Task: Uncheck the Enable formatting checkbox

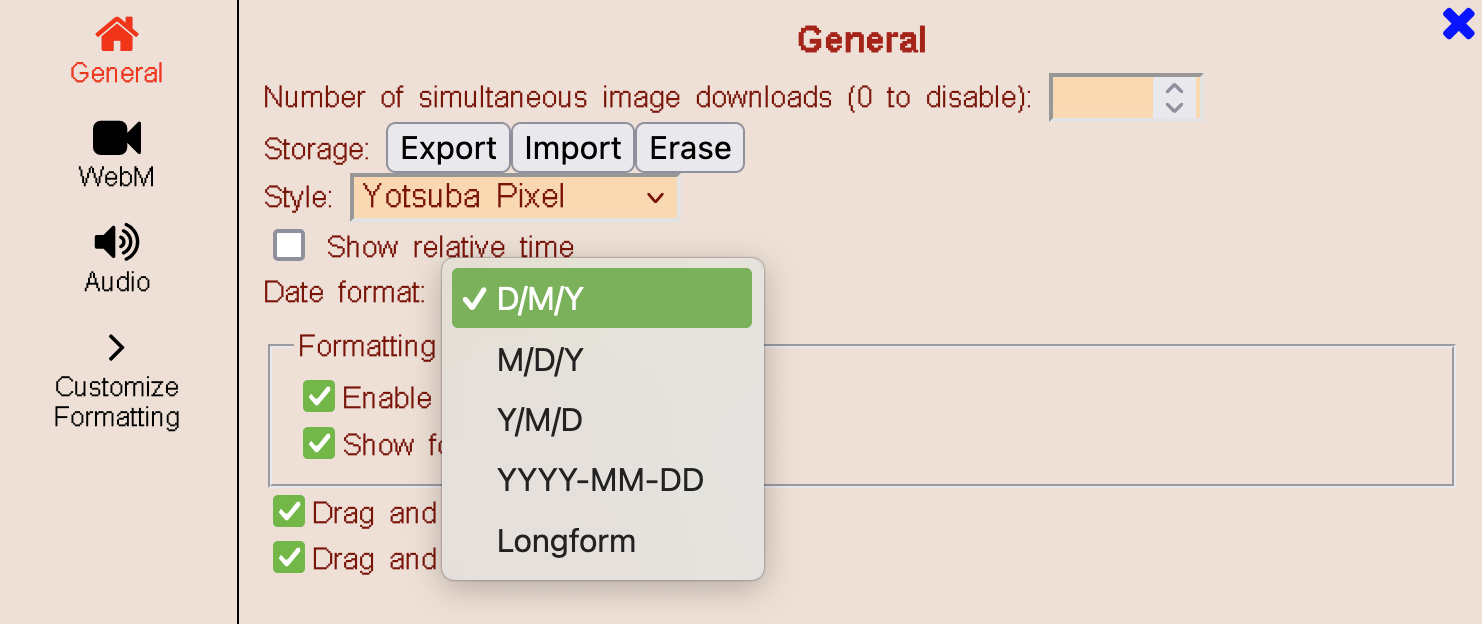Action: click(x=319, y=397)
